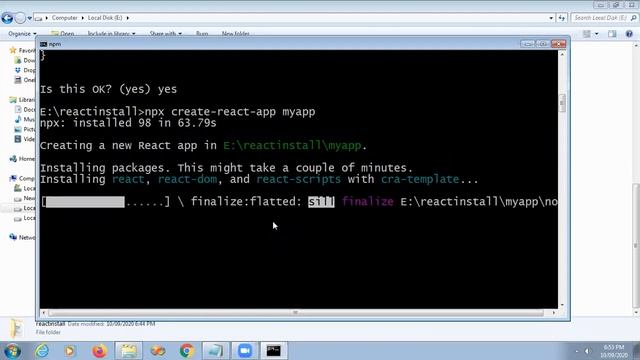Click the taskbar icon left of Zoom
The image size is (640, 360).
click(x=216, y=351)
